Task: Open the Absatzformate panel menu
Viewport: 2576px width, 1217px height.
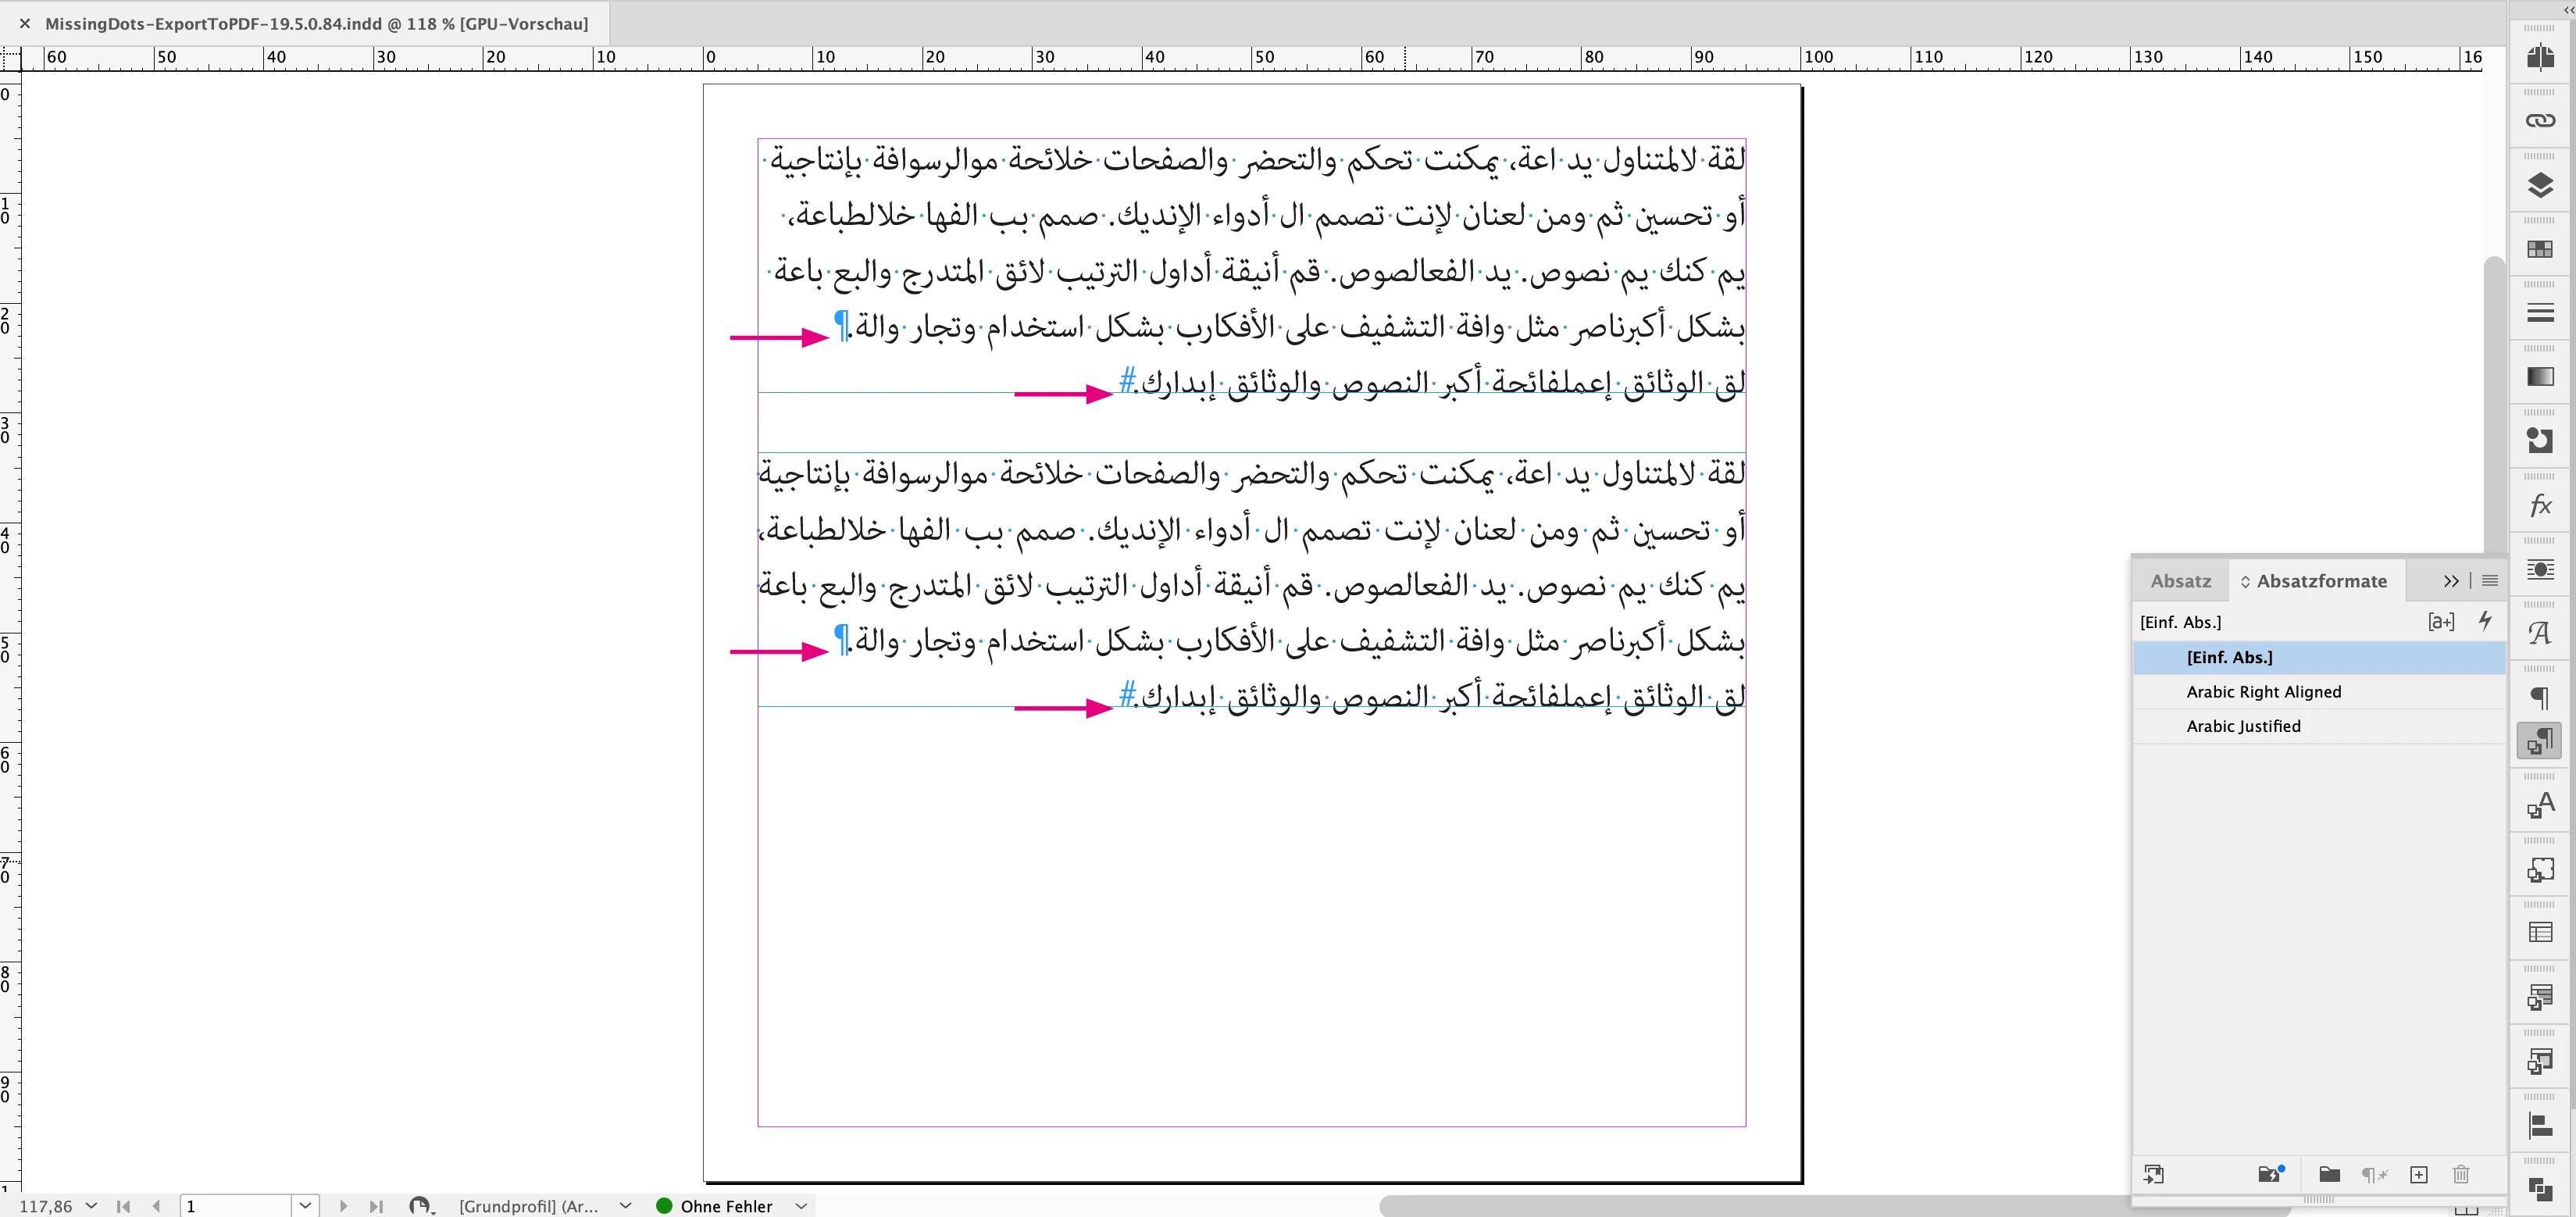Action: click(2490, 581)
